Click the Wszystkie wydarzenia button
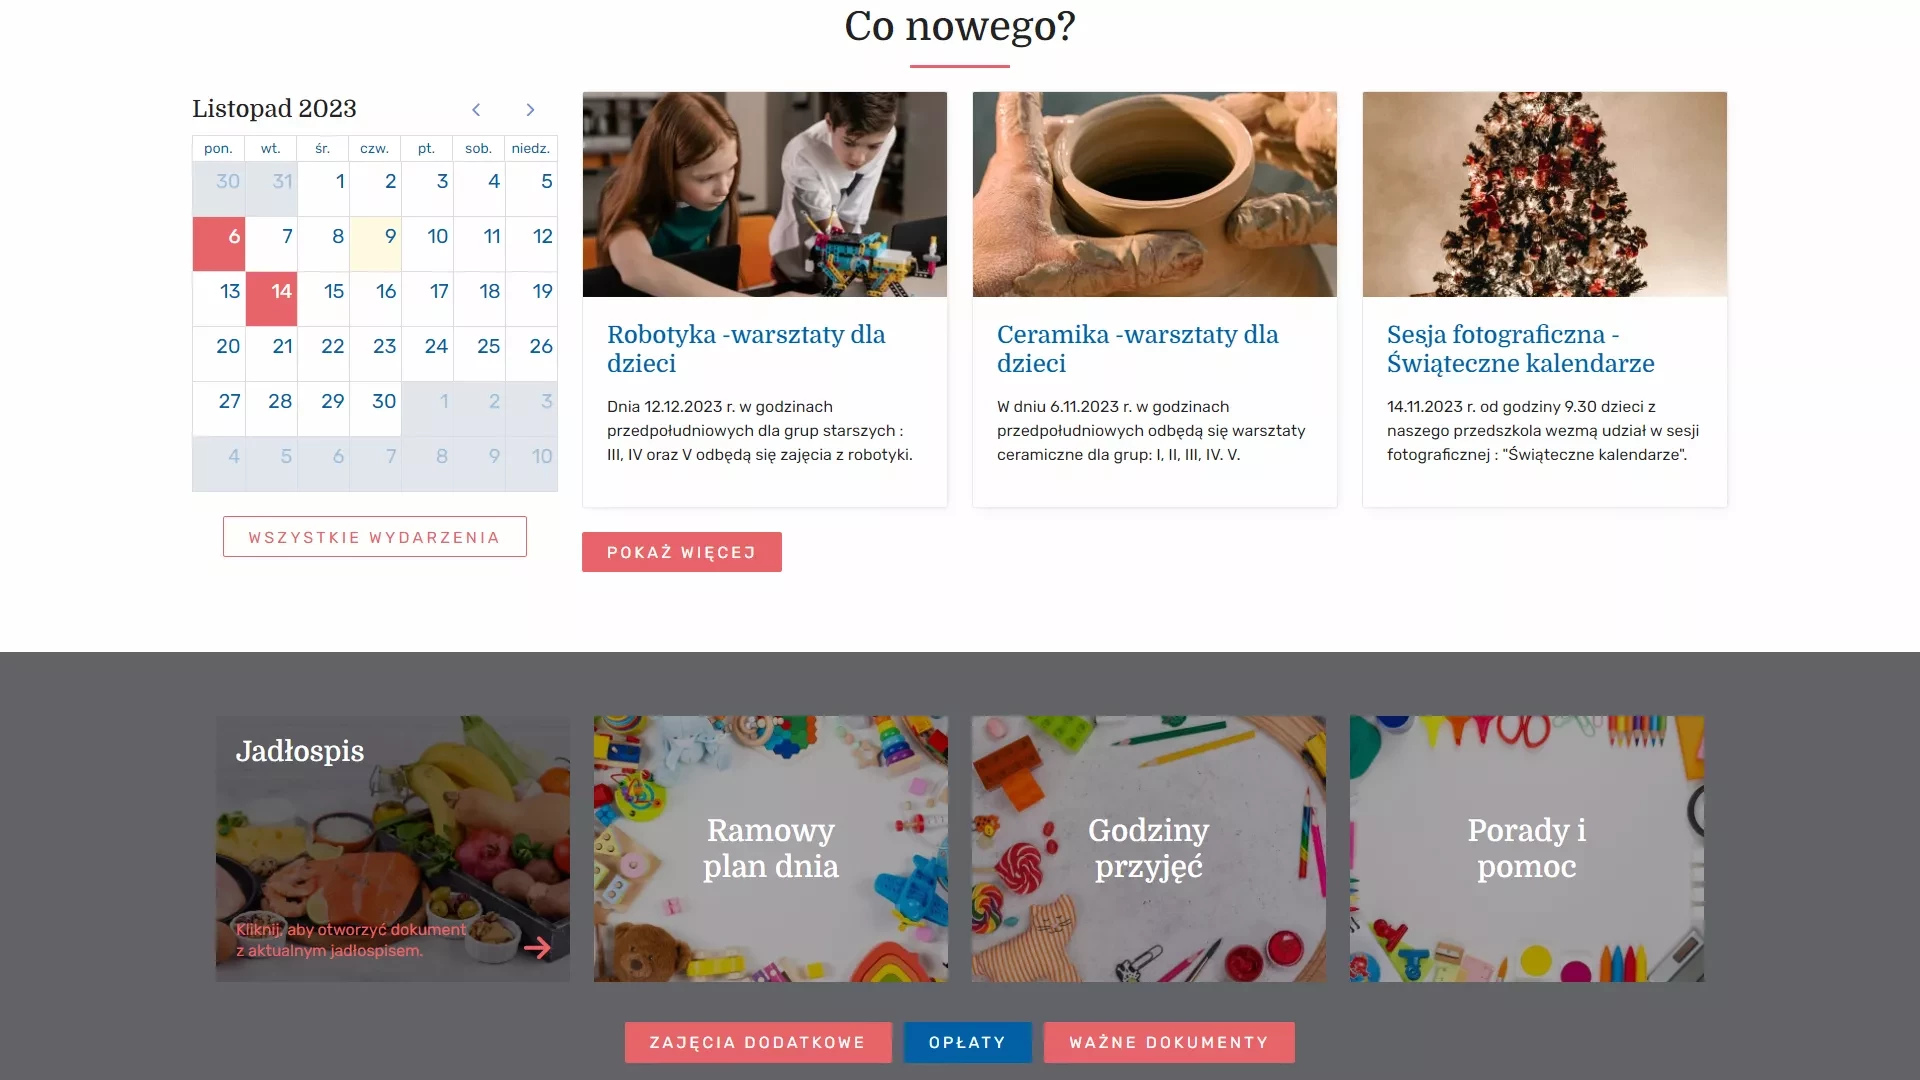1920x1080 pixels. pos(375,537)
